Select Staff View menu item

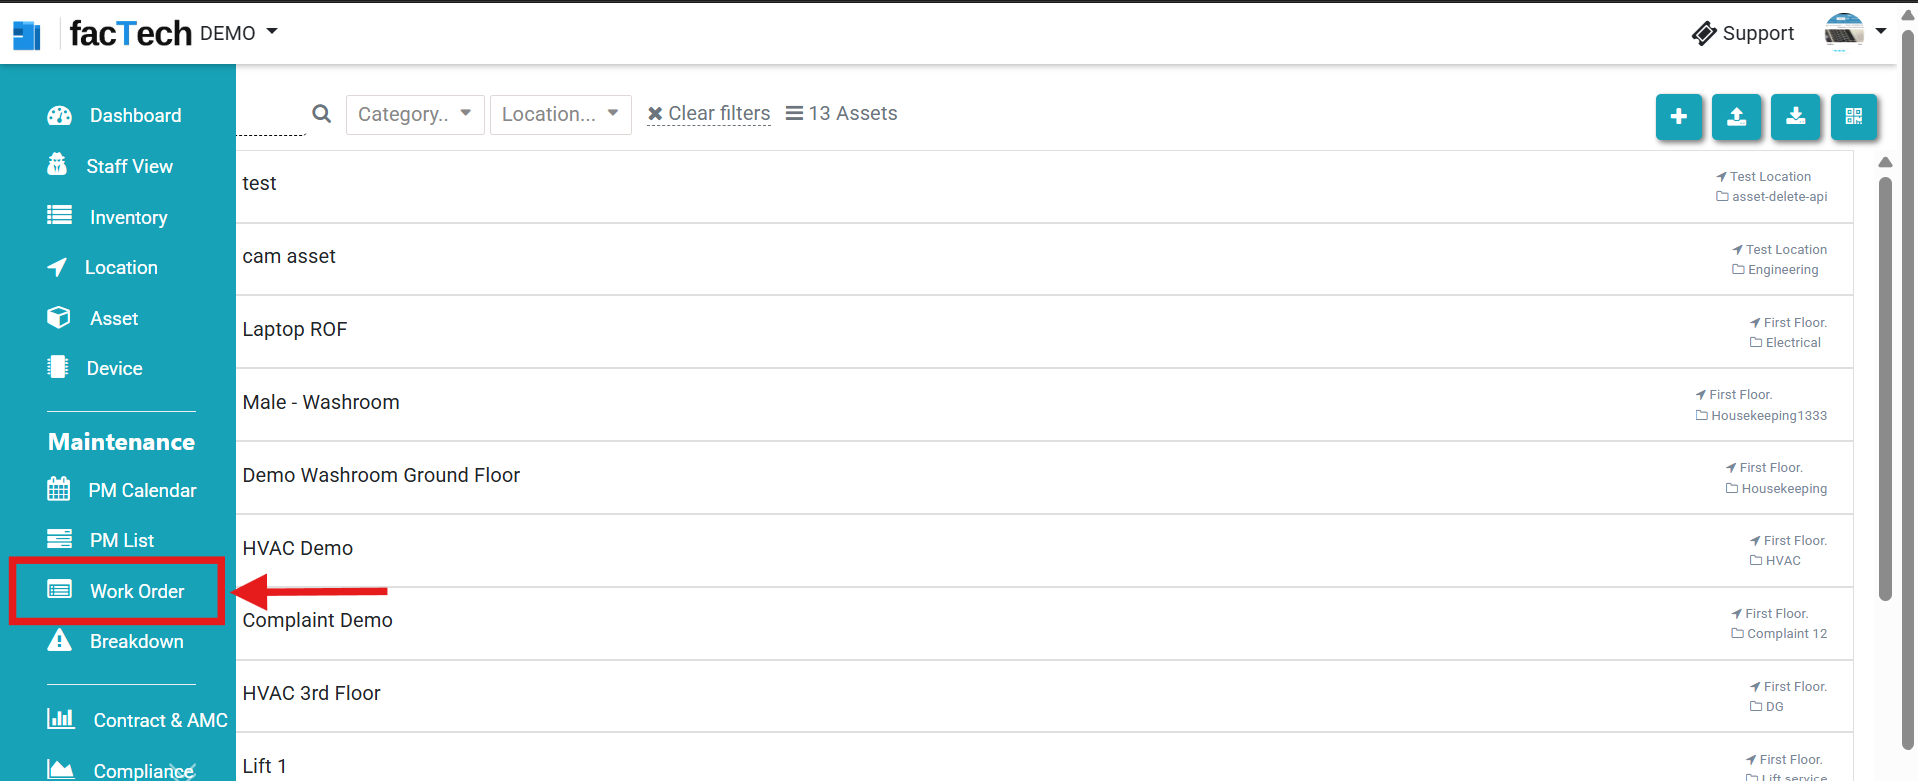coord(129,166)
